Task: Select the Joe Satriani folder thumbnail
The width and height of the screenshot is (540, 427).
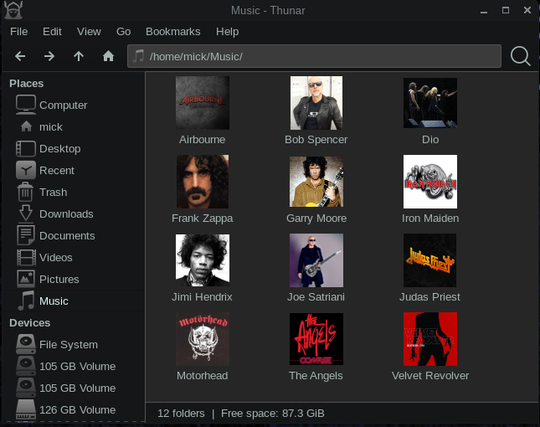Action: click(x=316, y=260)
